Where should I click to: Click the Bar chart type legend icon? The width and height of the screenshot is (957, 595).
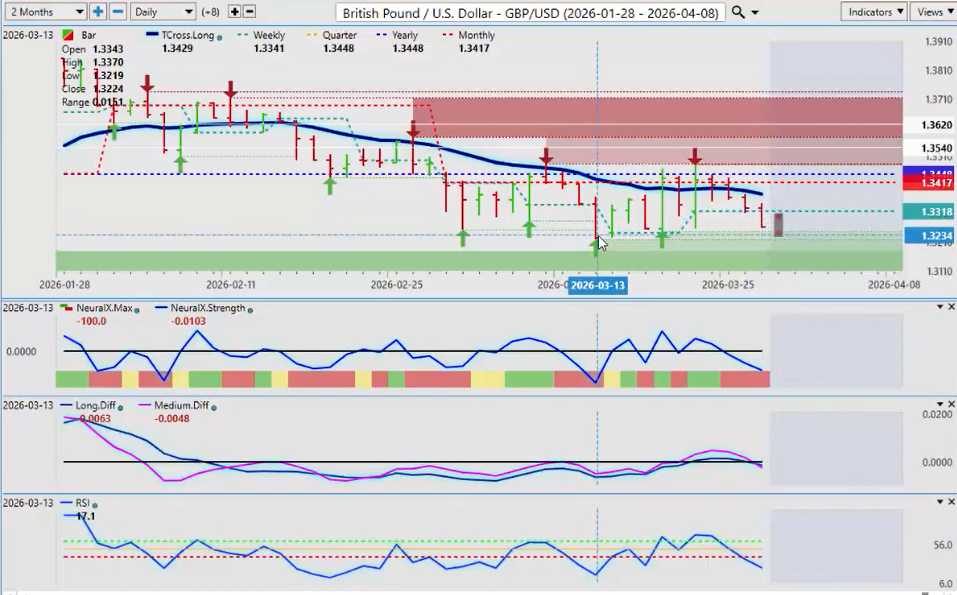coord(67,35)
